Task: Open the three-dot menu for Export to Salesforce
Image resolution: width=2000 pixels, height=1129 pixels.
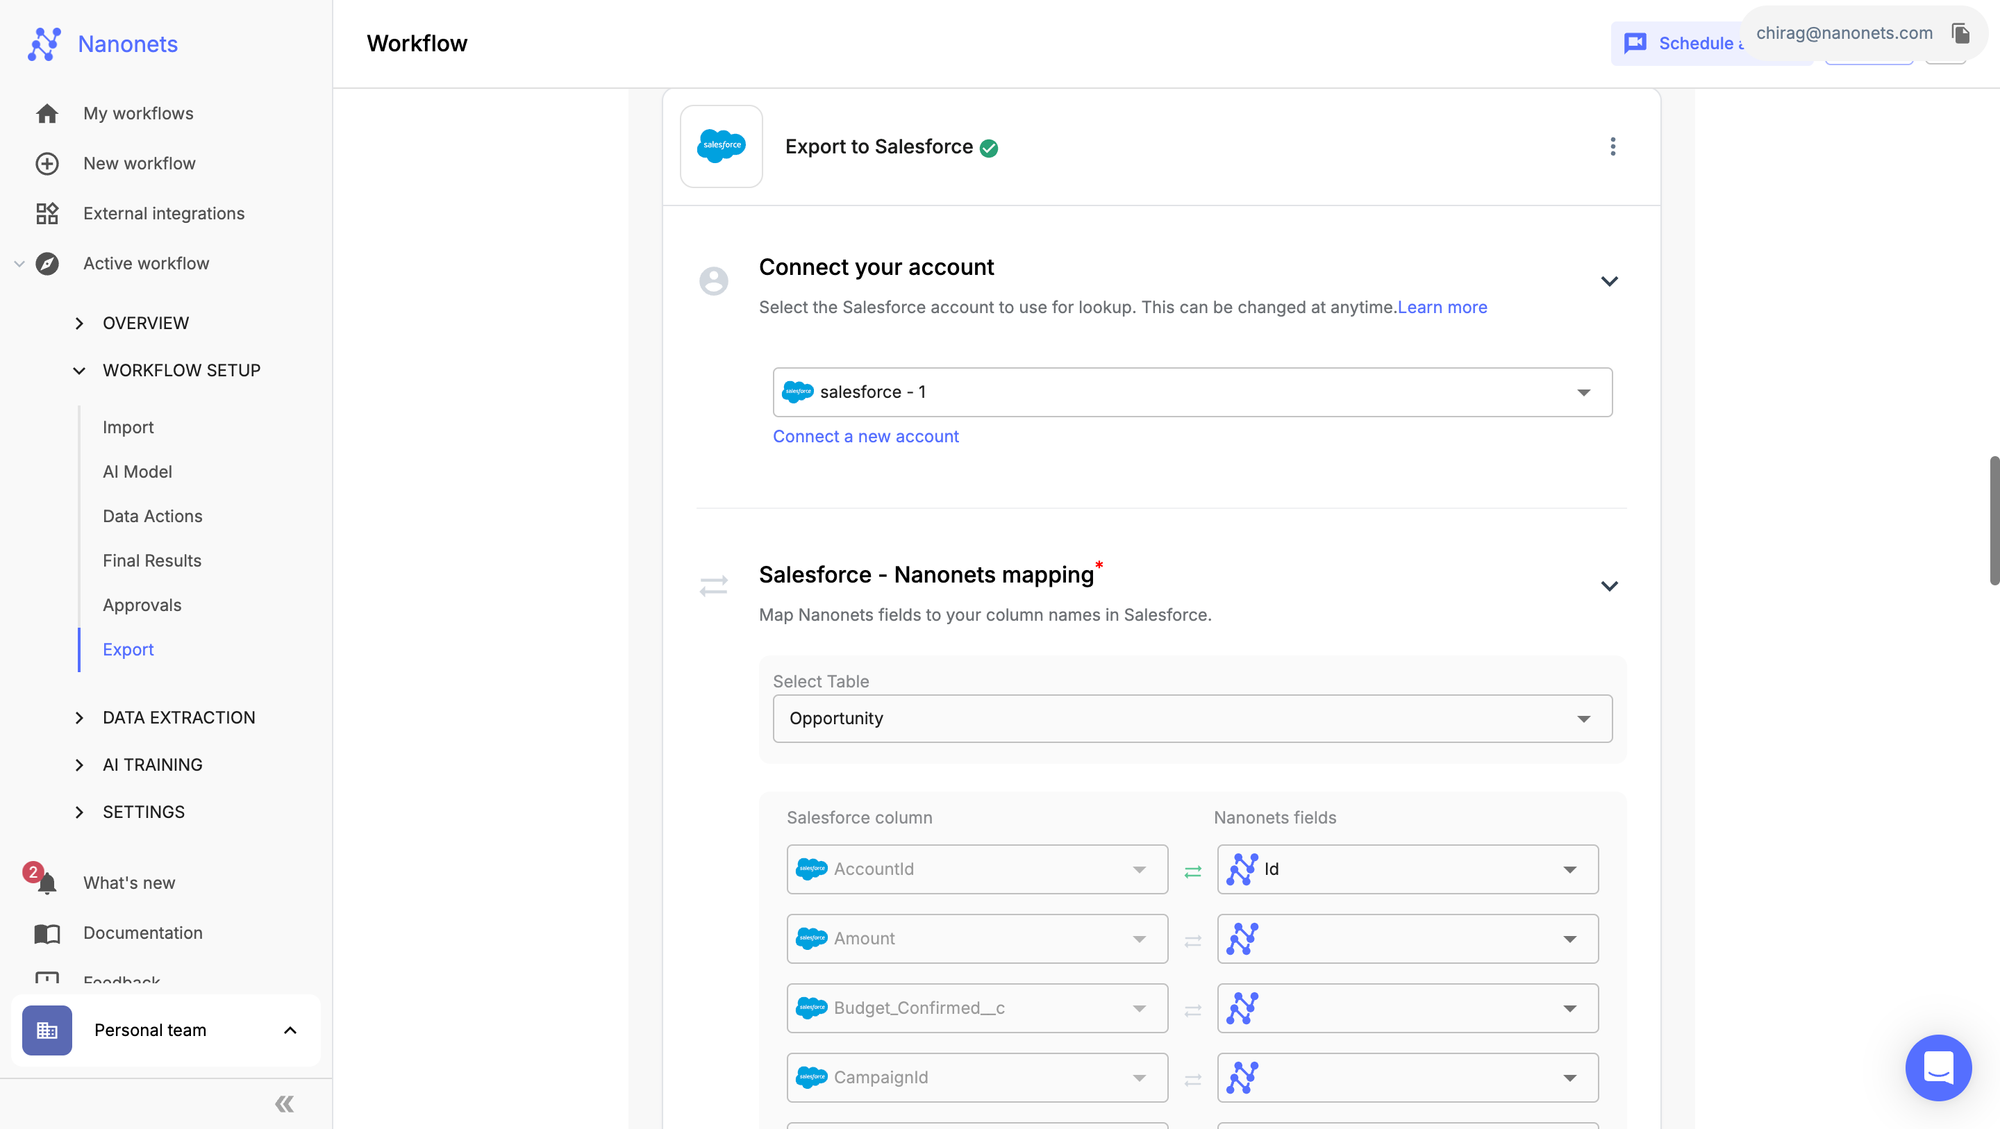Action: pos(1612,147)
